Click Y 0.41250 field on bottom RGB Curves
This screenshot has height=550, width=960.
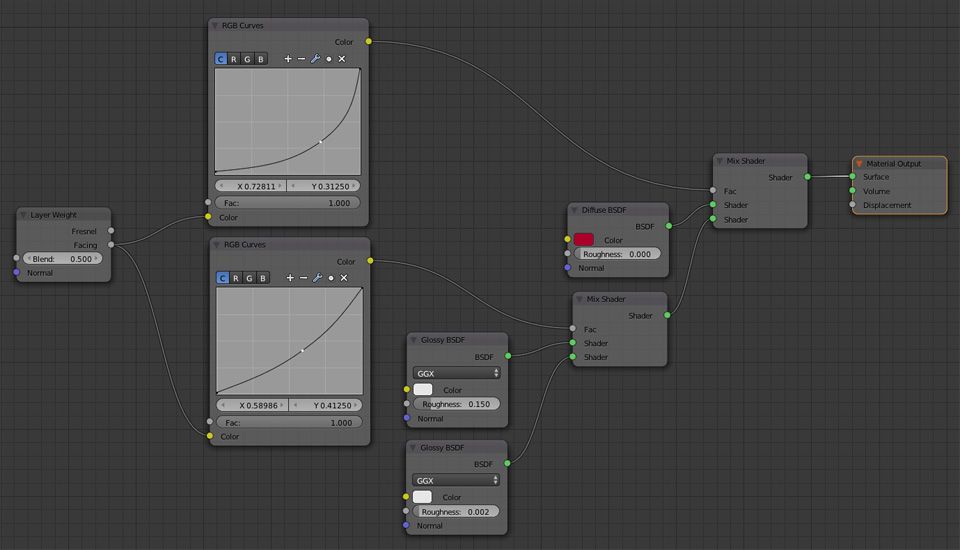coord(326,405)
